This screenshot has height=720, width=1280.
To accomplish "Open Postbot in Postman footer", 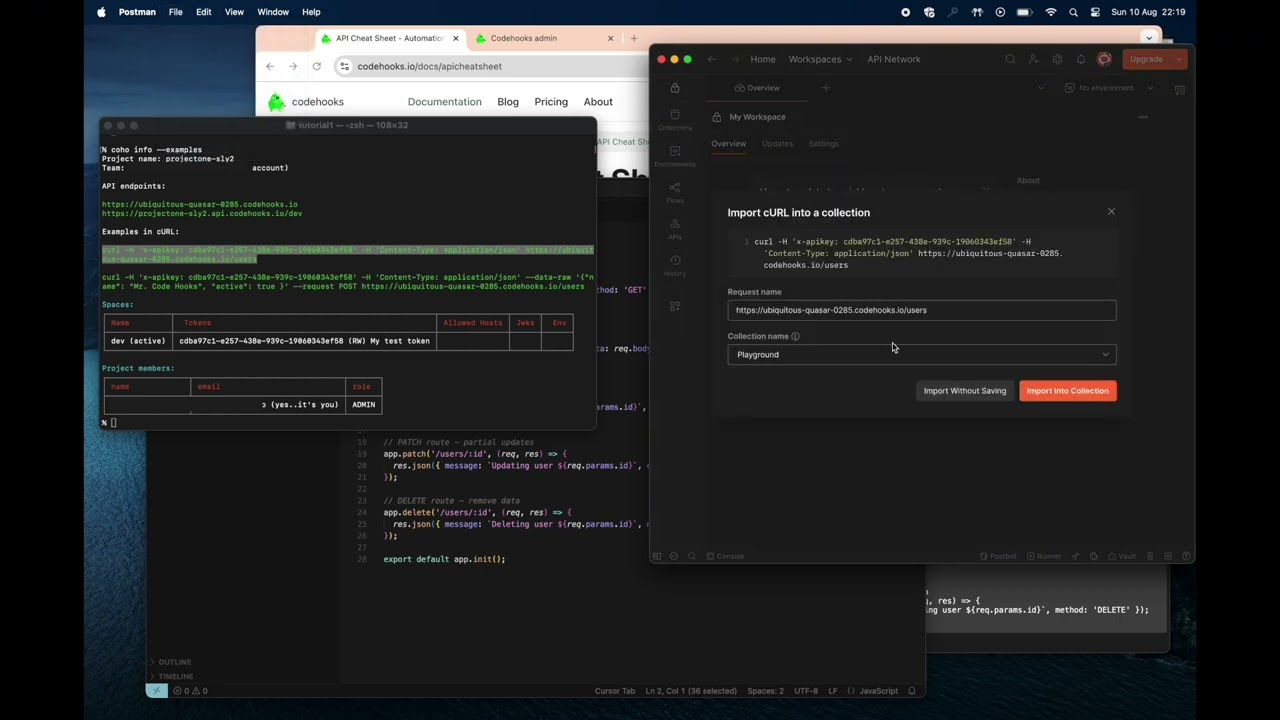I will pos(998,556).
